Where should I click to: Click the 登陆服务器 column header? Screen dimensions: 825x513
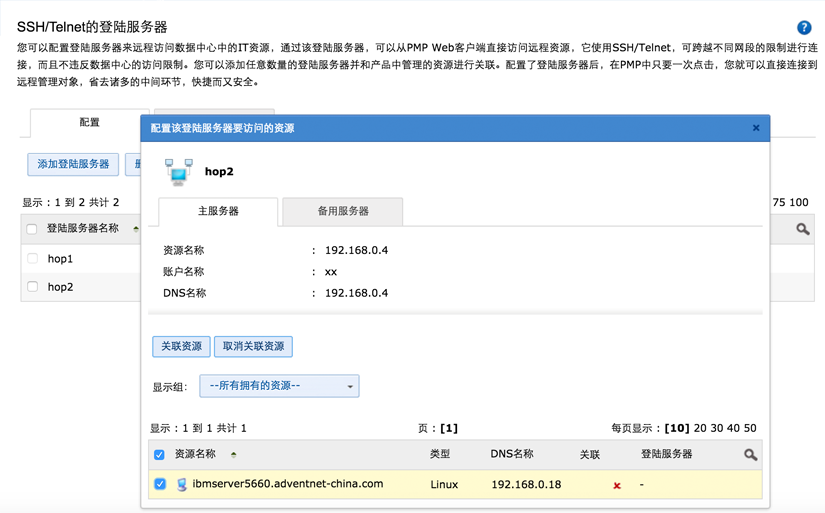pos(667,454)
